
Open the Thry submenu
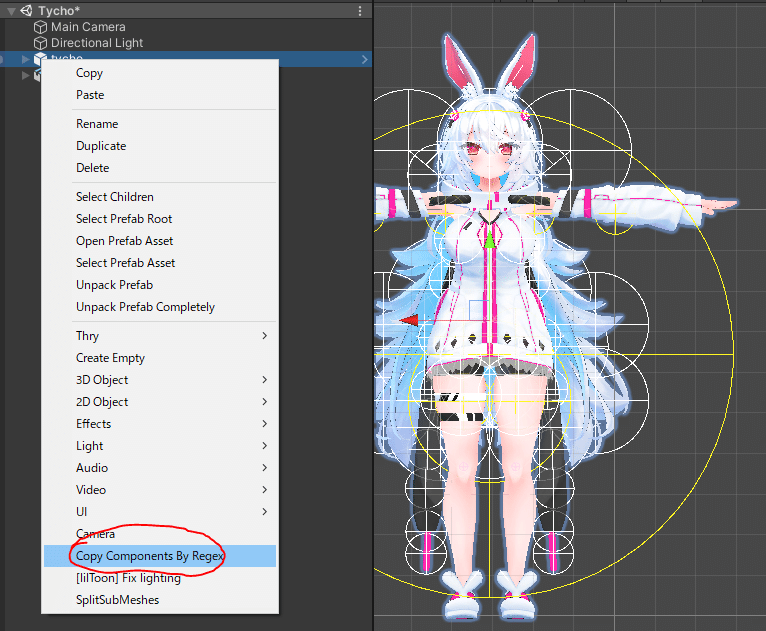point(160,336)
